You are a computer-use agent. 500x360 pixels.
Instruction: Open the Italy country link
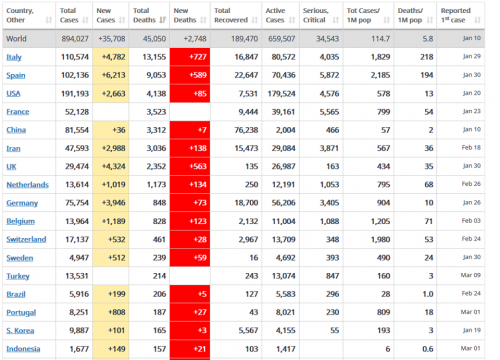point(14,57)
